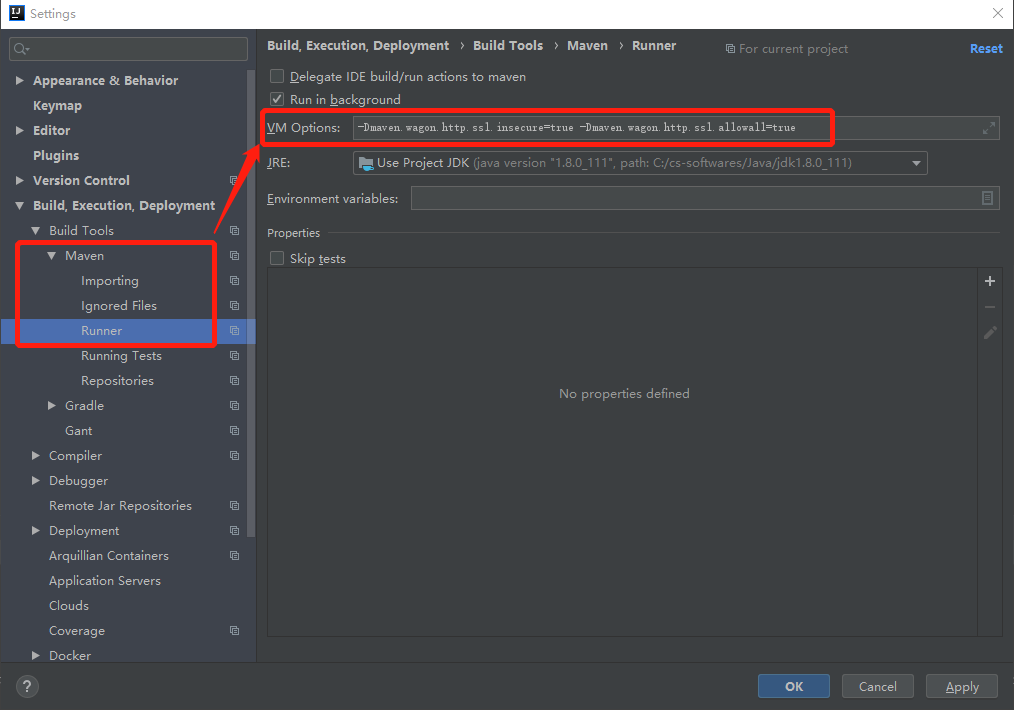This screenshot has width=1014, height=710.
Task: Click project-level icon beside Importing
Action: tap(234, 281)
